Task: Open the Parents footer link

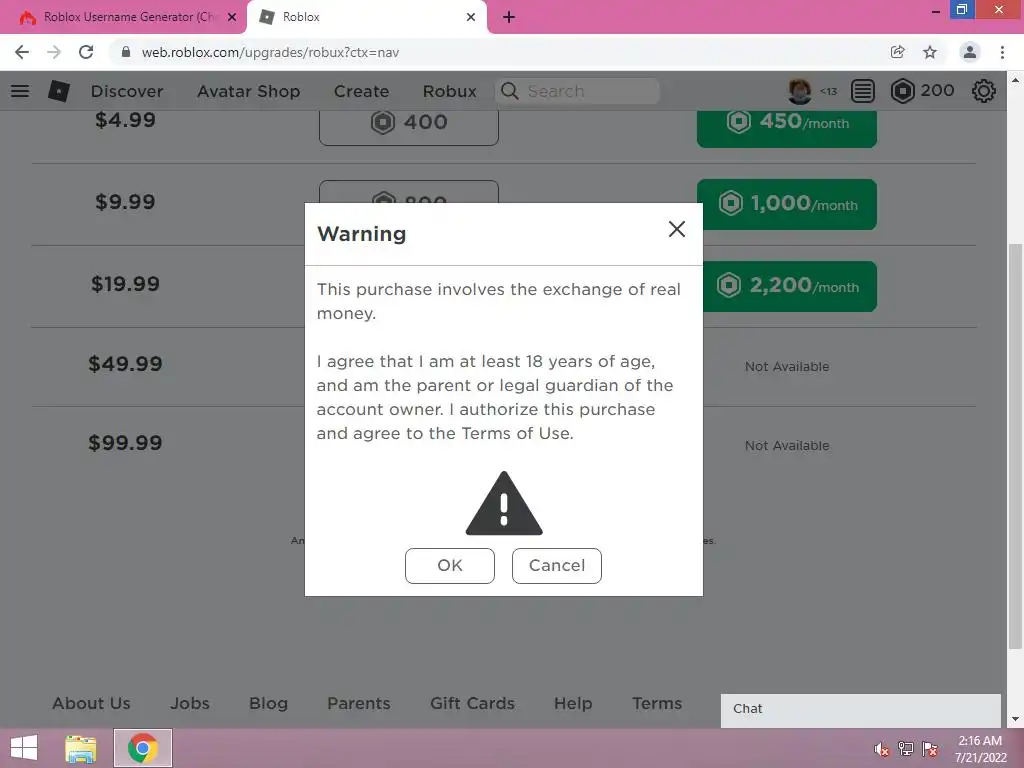Action: click(x=359, y=703)
